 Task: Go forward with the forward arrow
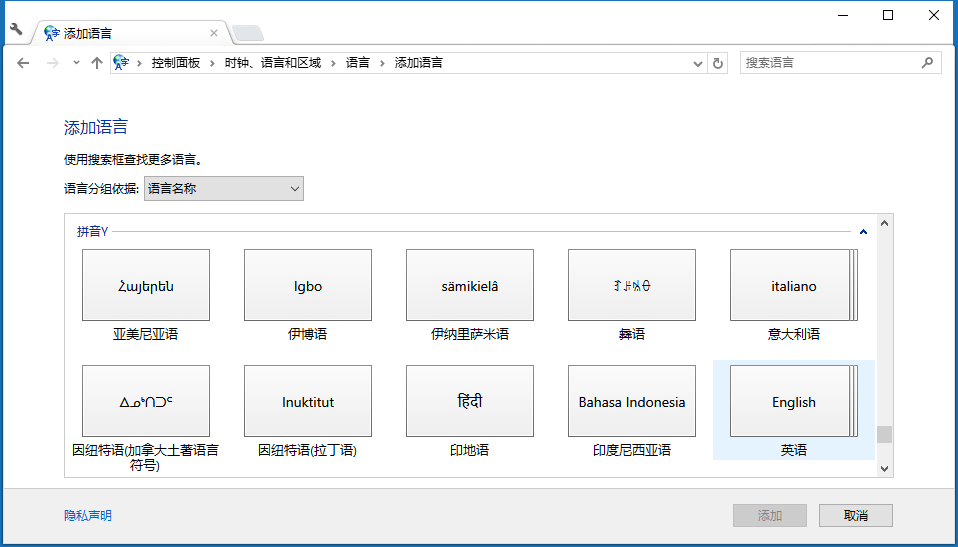click(x=53, y=63)
